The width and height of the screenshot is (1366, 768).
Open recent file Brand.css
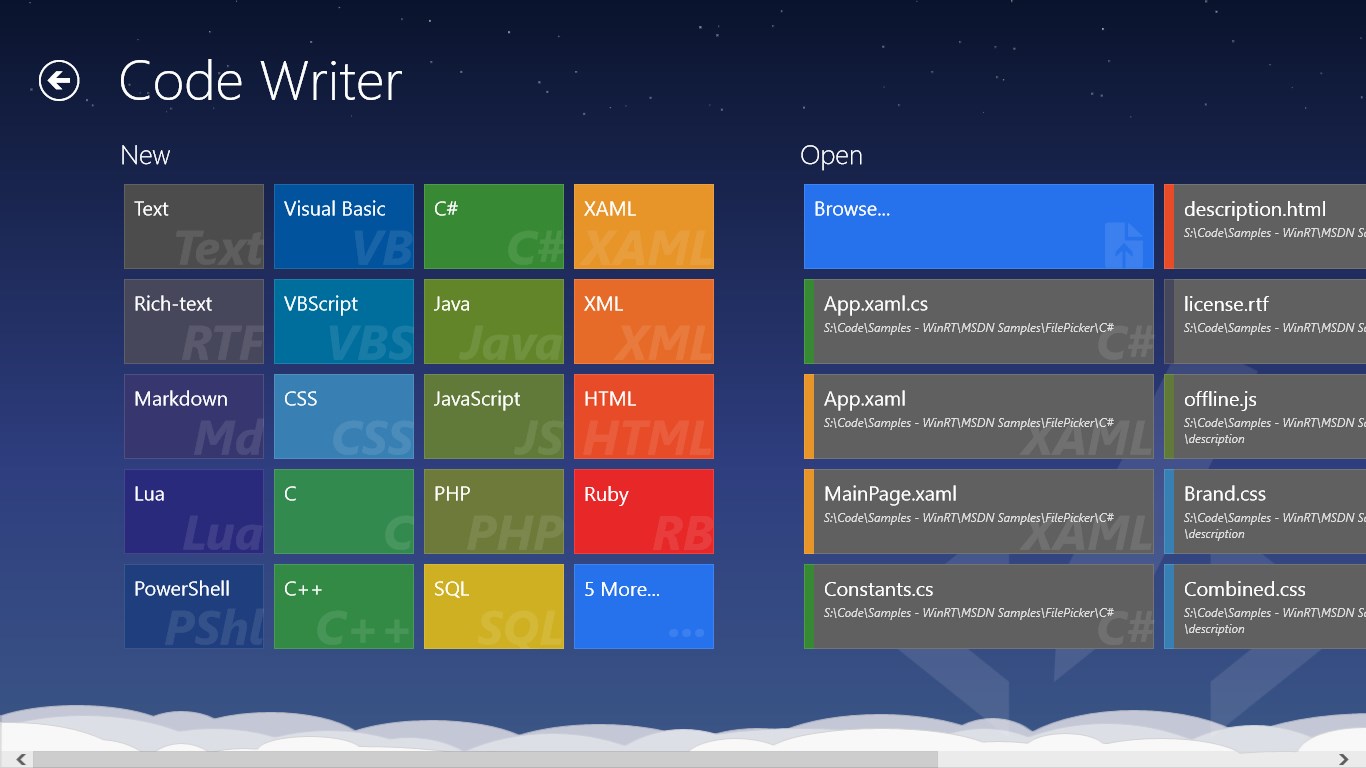coord(1265,511)
